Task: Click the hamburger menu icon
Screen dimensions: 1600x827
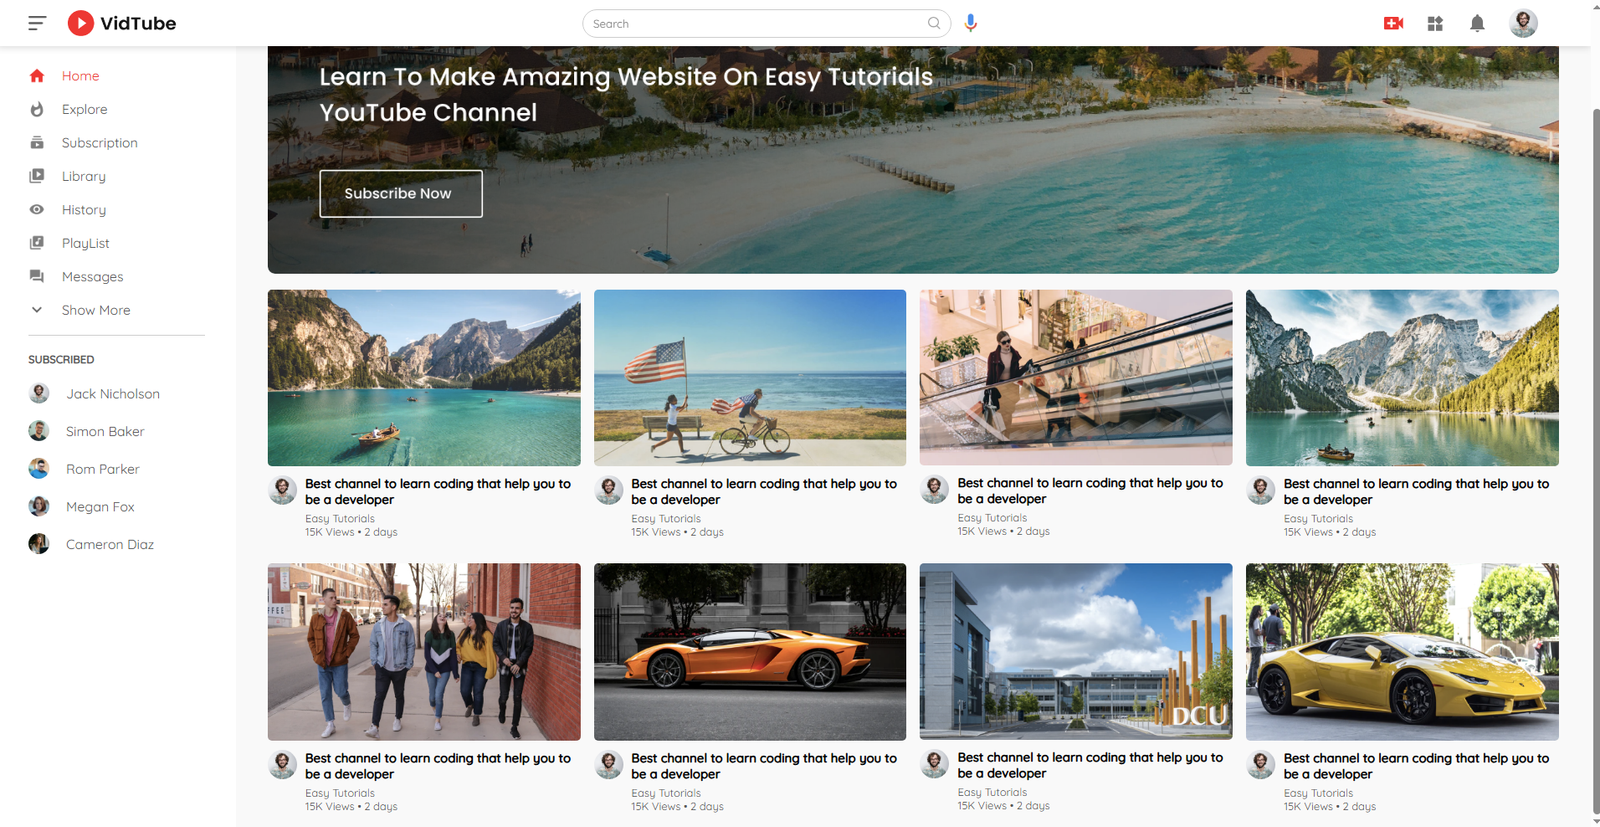Action: coord(37,23)
